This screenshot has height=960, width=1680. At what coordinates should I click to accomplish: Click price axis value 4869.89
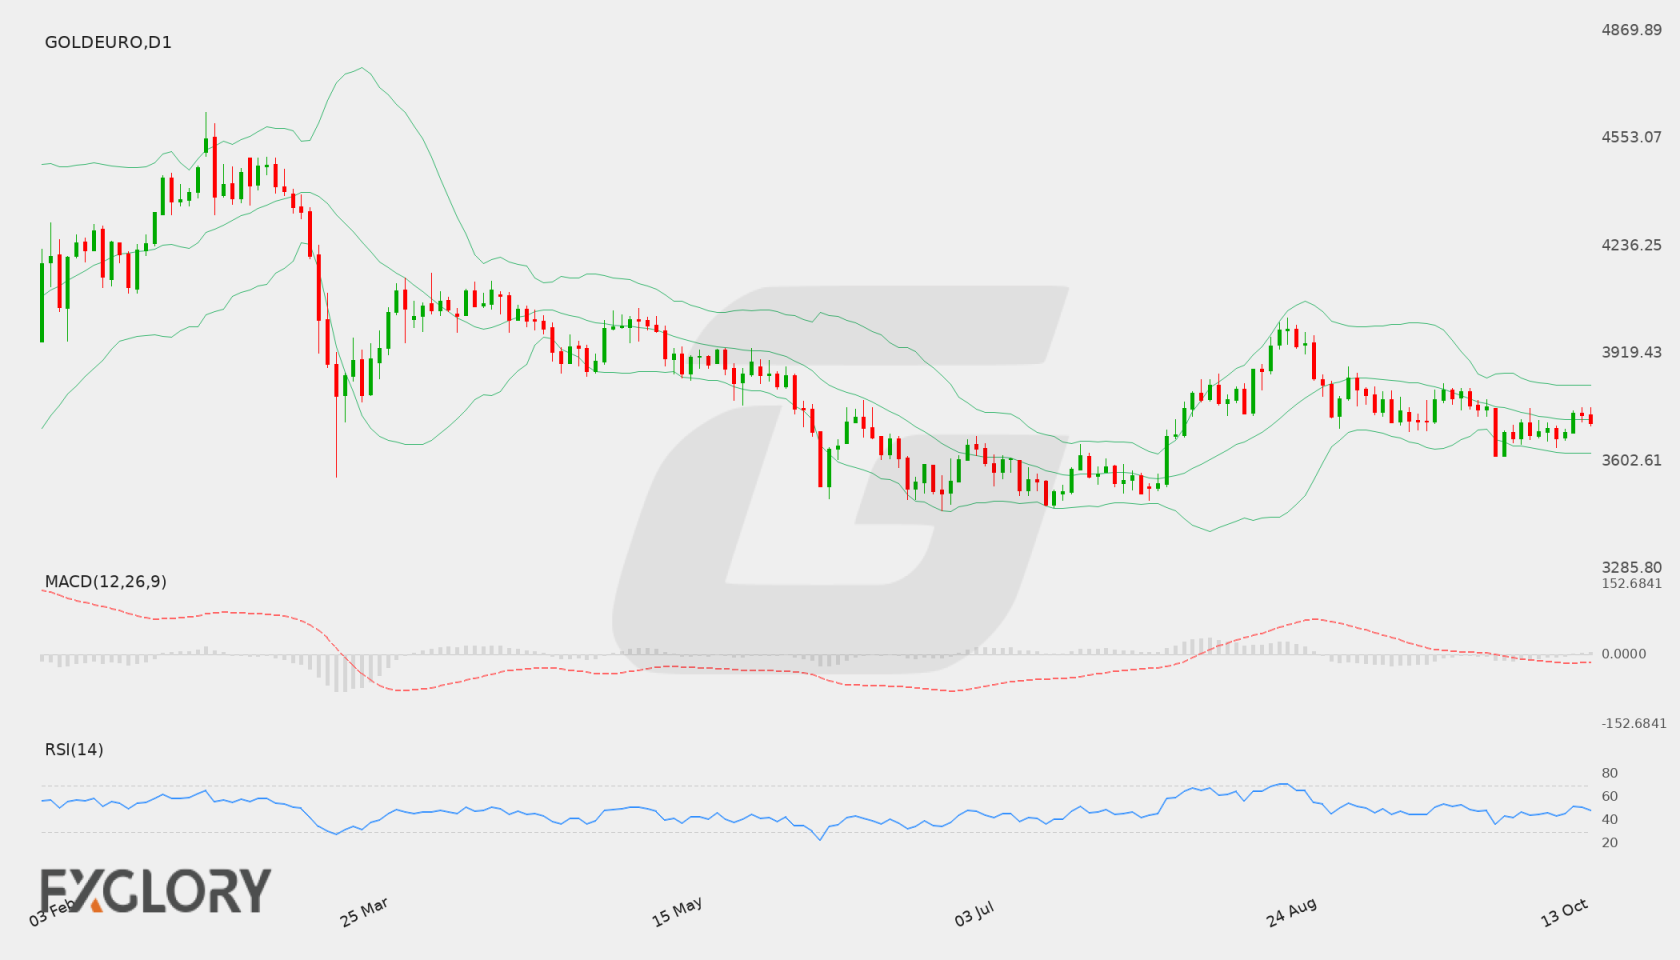[1632, 30]
